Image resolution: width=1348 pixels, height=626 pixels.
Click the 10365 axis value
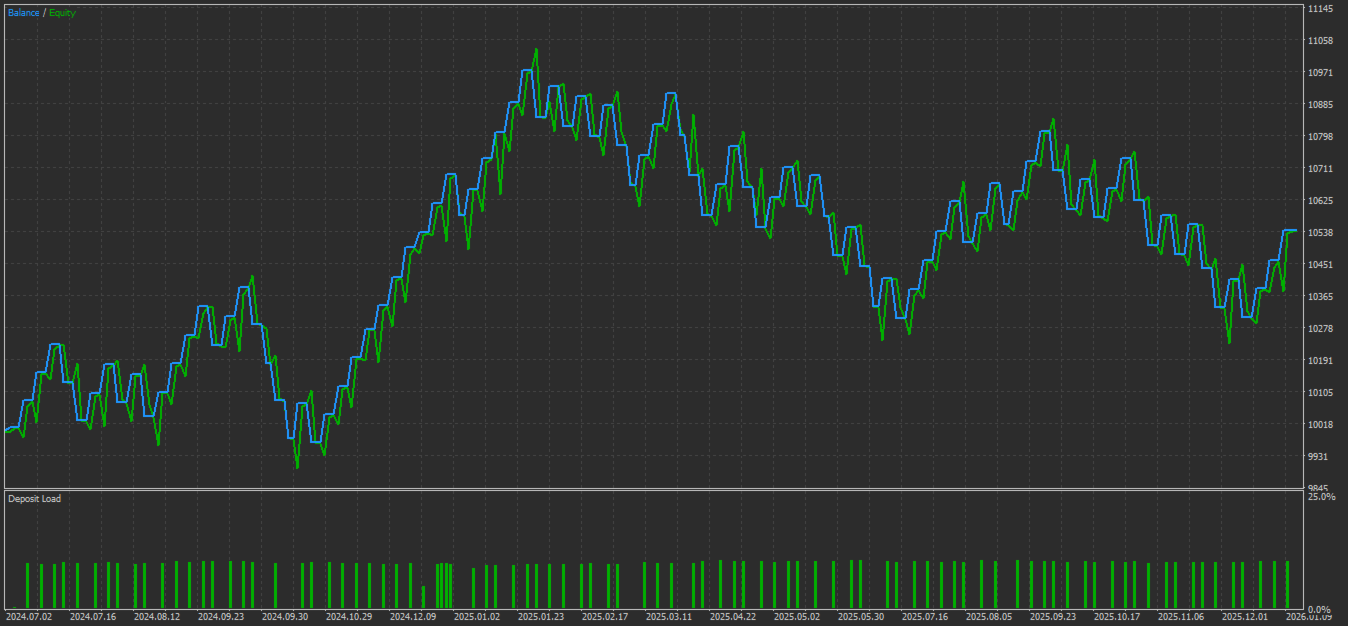1320,297
